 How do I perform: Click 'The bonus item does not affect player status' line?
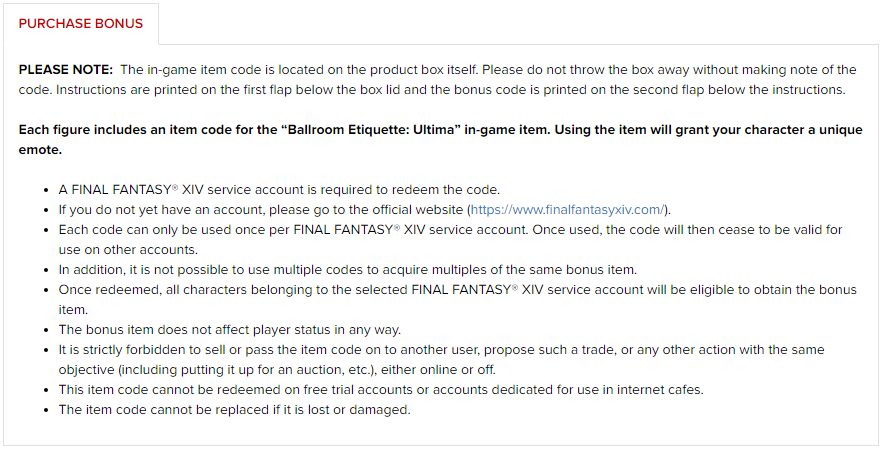[230, 330]
